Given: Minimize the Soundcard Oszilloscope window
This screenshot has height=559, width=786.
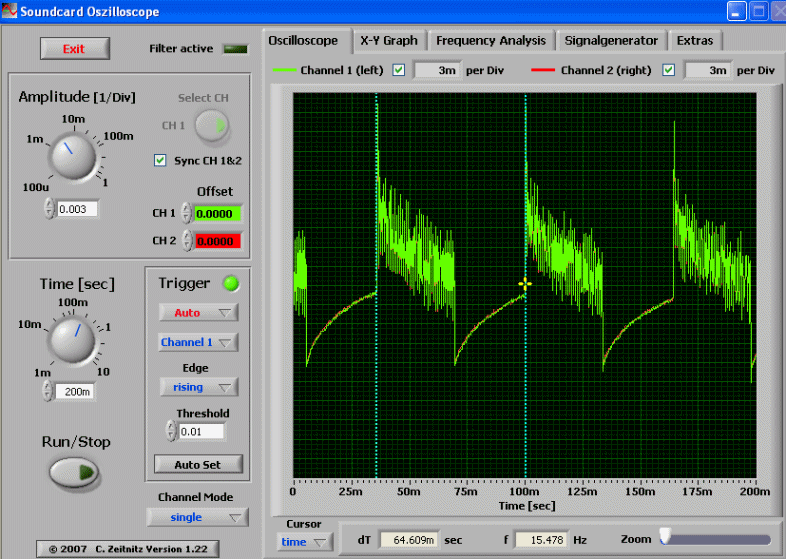Looking at the screenshot, I should (736, 11).
